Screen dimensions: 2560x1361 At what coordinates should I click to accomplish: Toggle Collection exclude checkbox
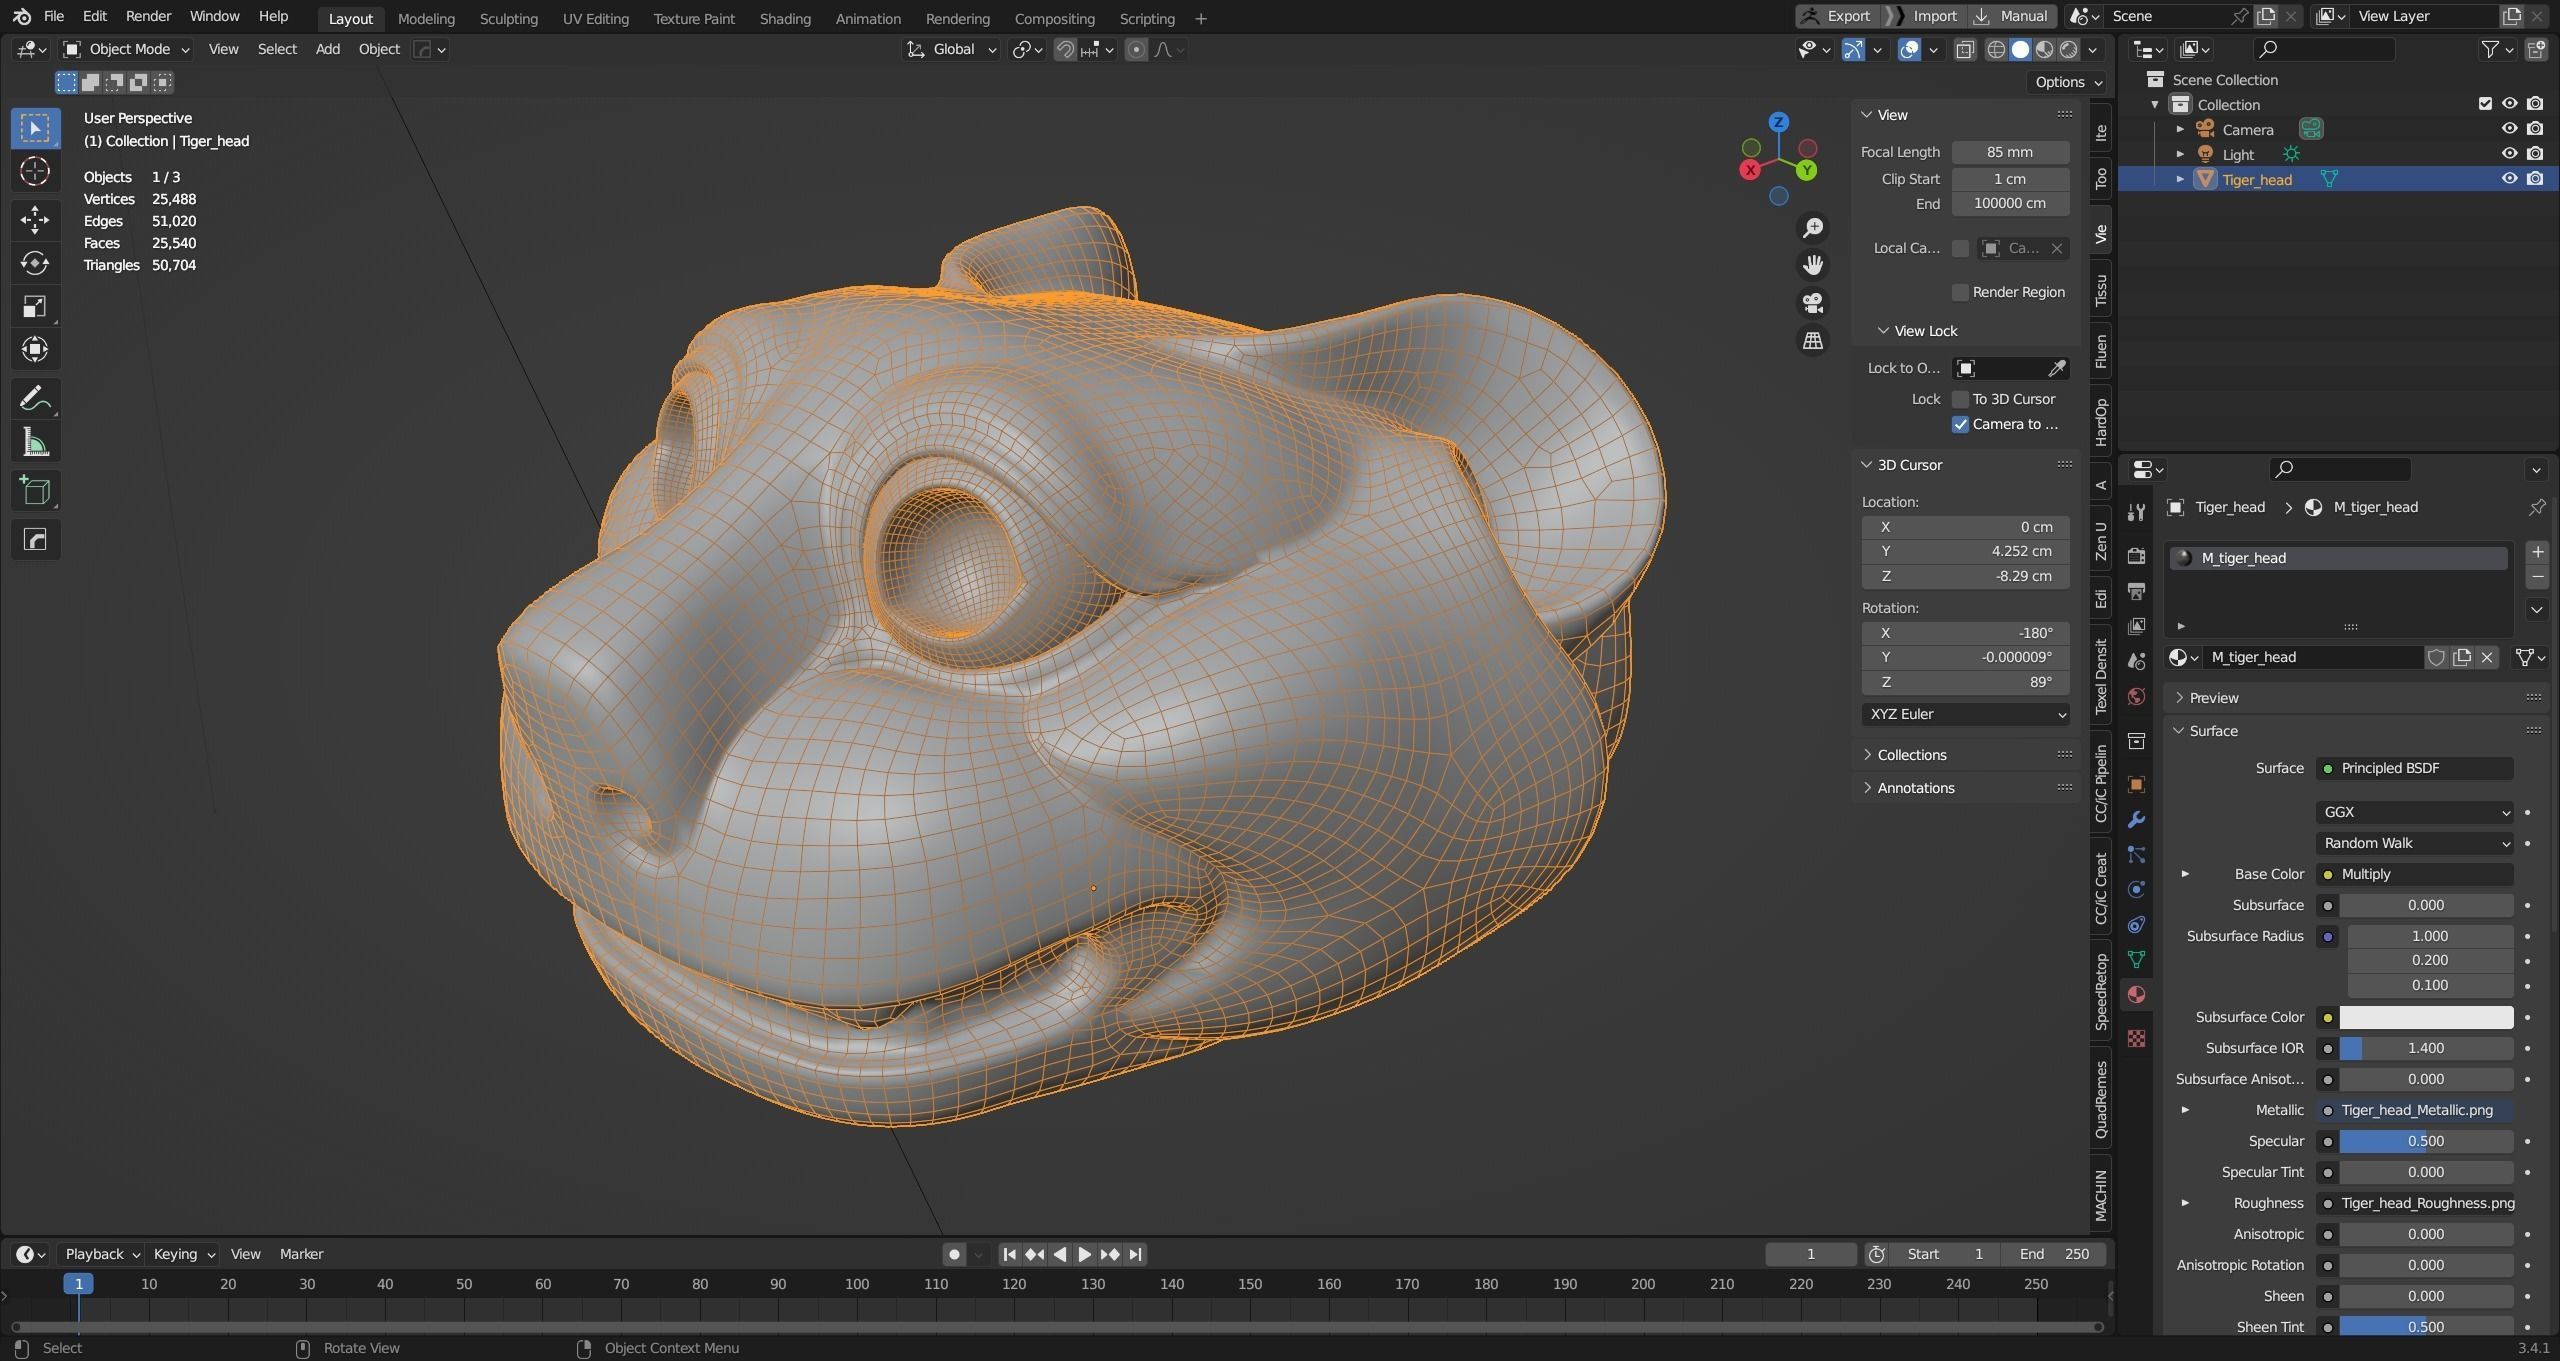[x=2485, y=104]
